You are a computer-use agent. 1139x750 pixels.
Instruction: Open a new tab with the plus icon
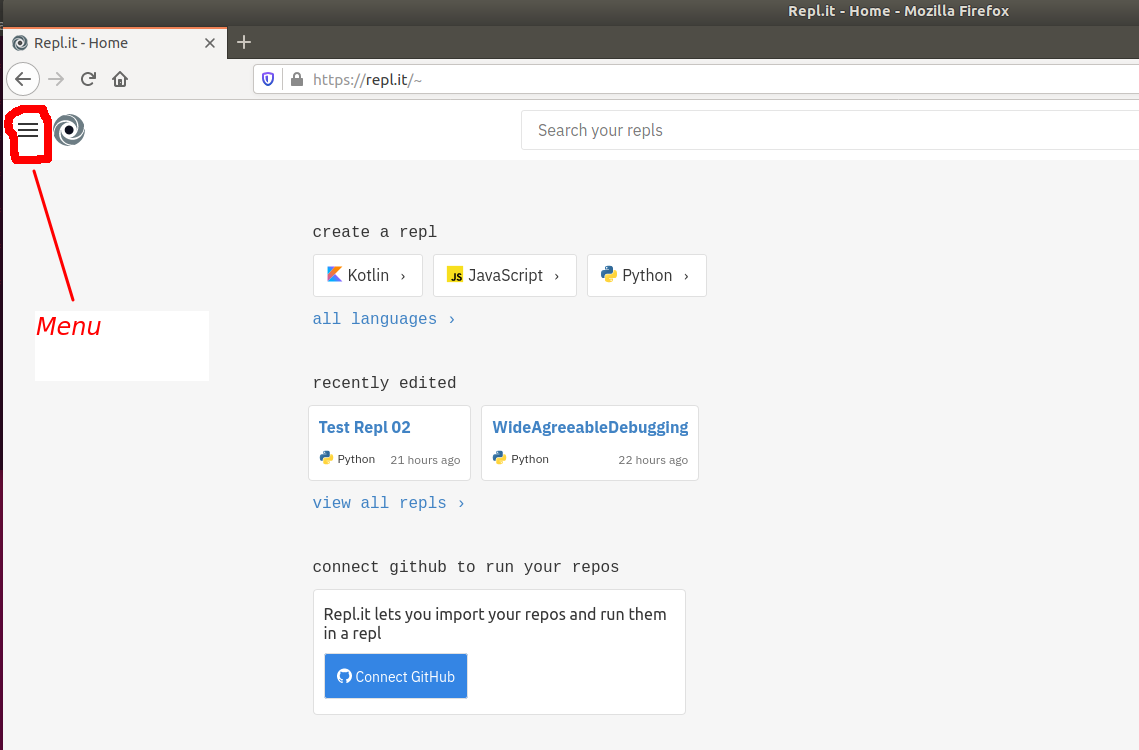(x=244, y=42)
